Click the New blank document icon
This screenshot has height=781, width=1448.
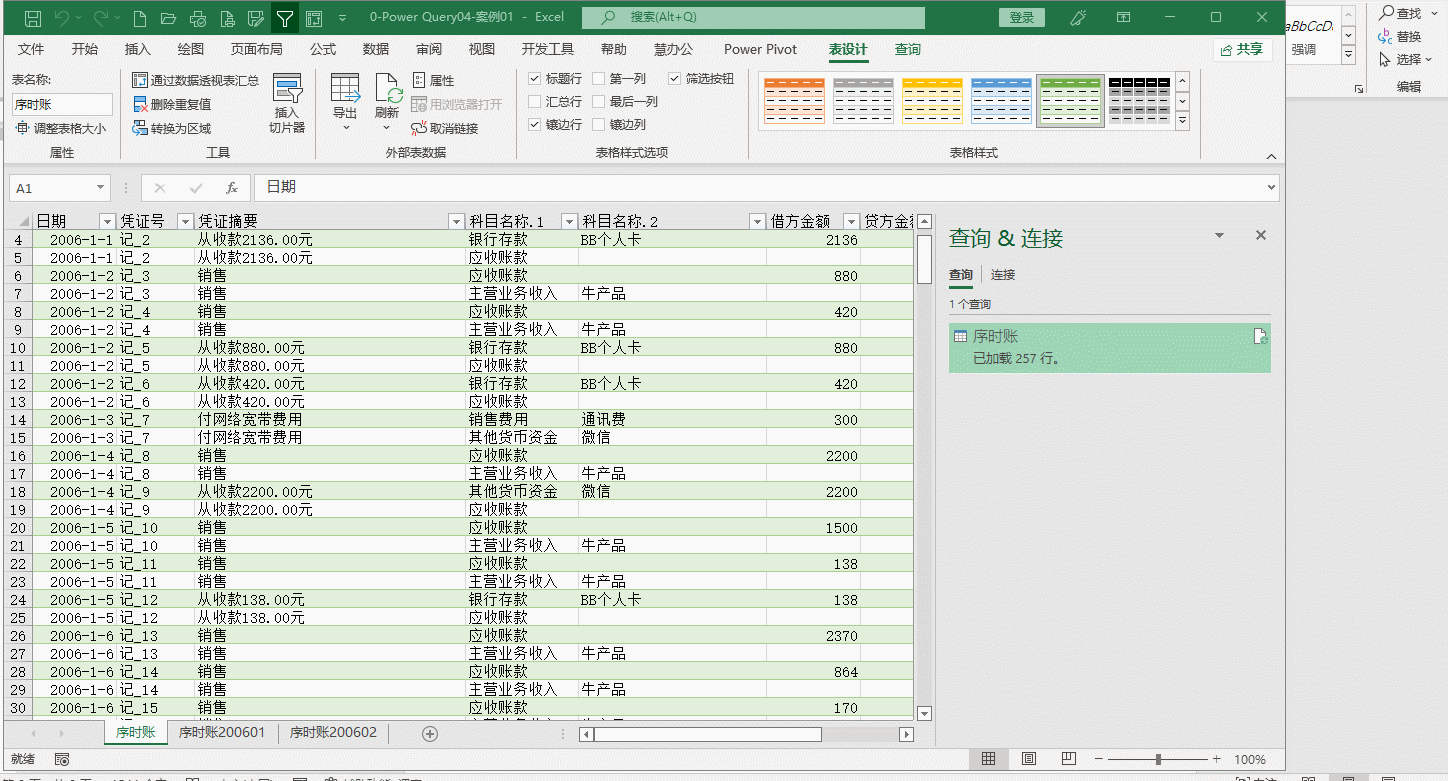(139, 18)
